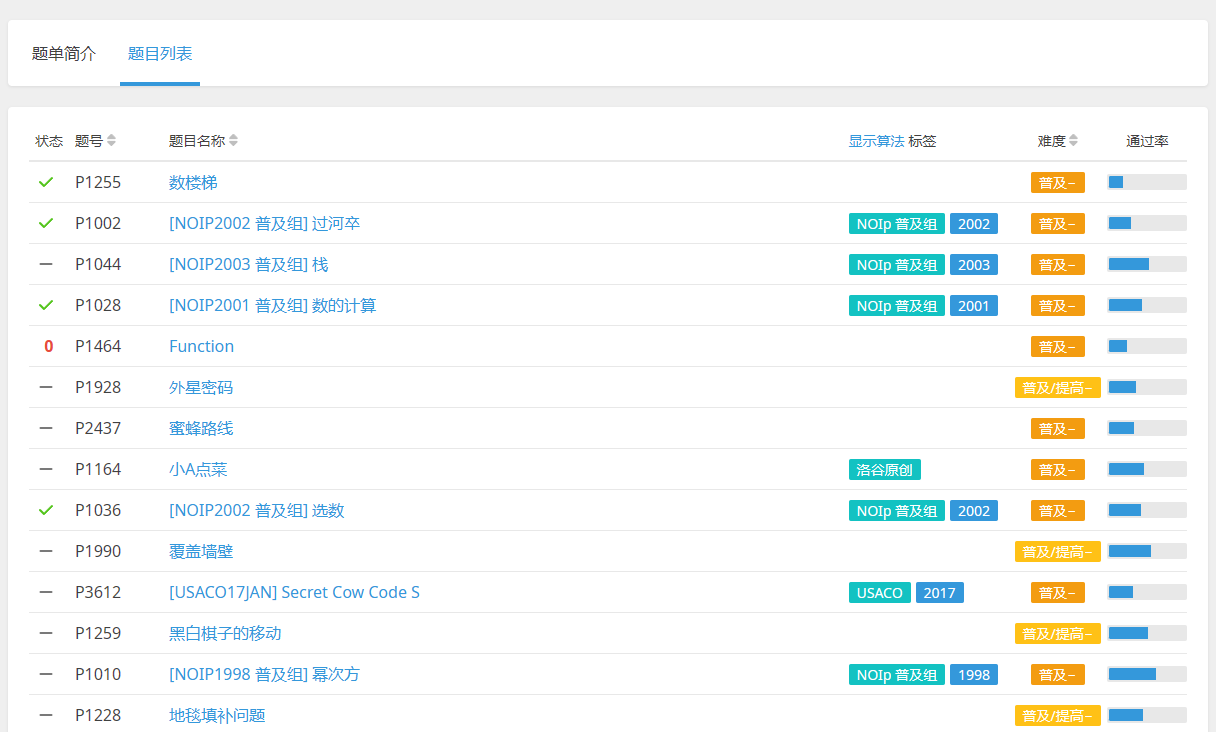Click the 普及/提高− difficulty badge for 外星密码
This screenshot has width=1216, height=732.
point(1057,388)
